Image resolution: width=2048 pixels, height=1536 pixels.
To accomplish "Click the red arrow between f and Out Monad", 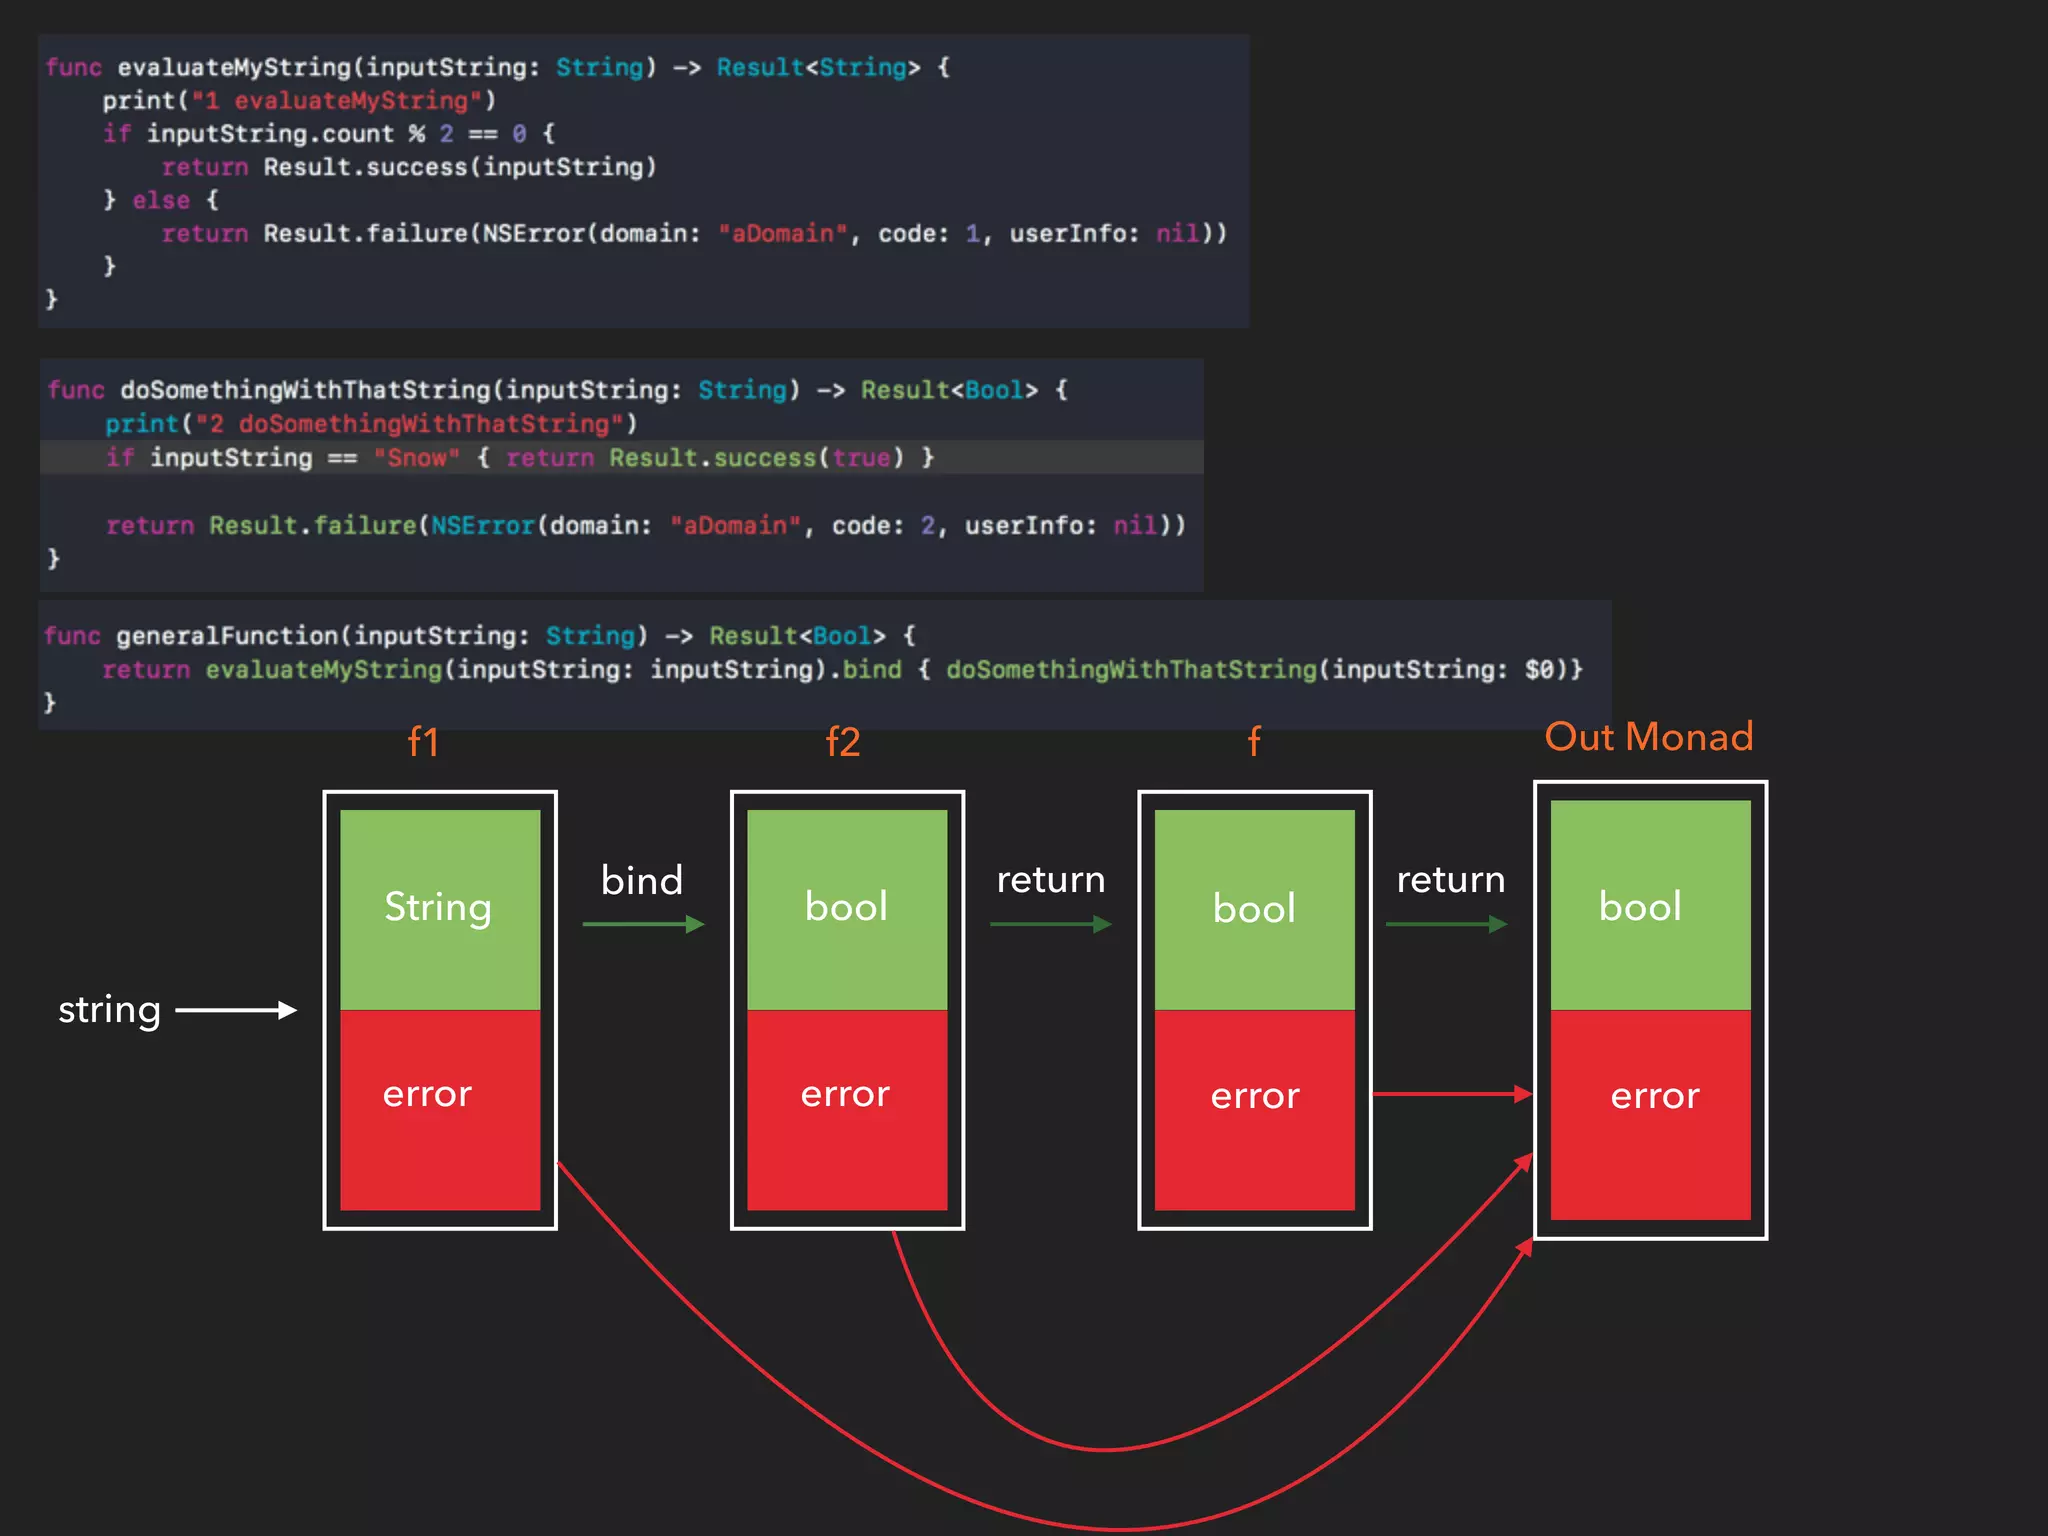I will tap(1450, 1094).
